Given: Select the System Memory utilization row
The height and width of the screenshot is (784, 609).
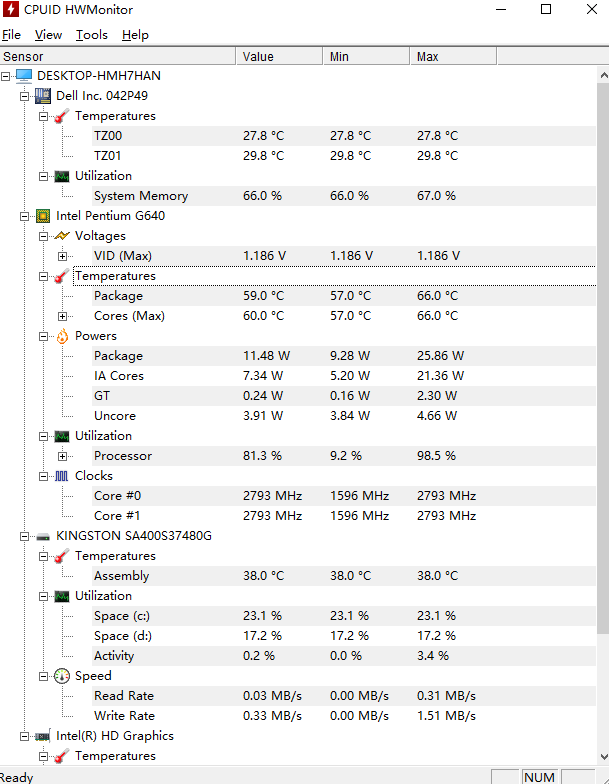Looking at the screenshot, I should click(140, 196).
